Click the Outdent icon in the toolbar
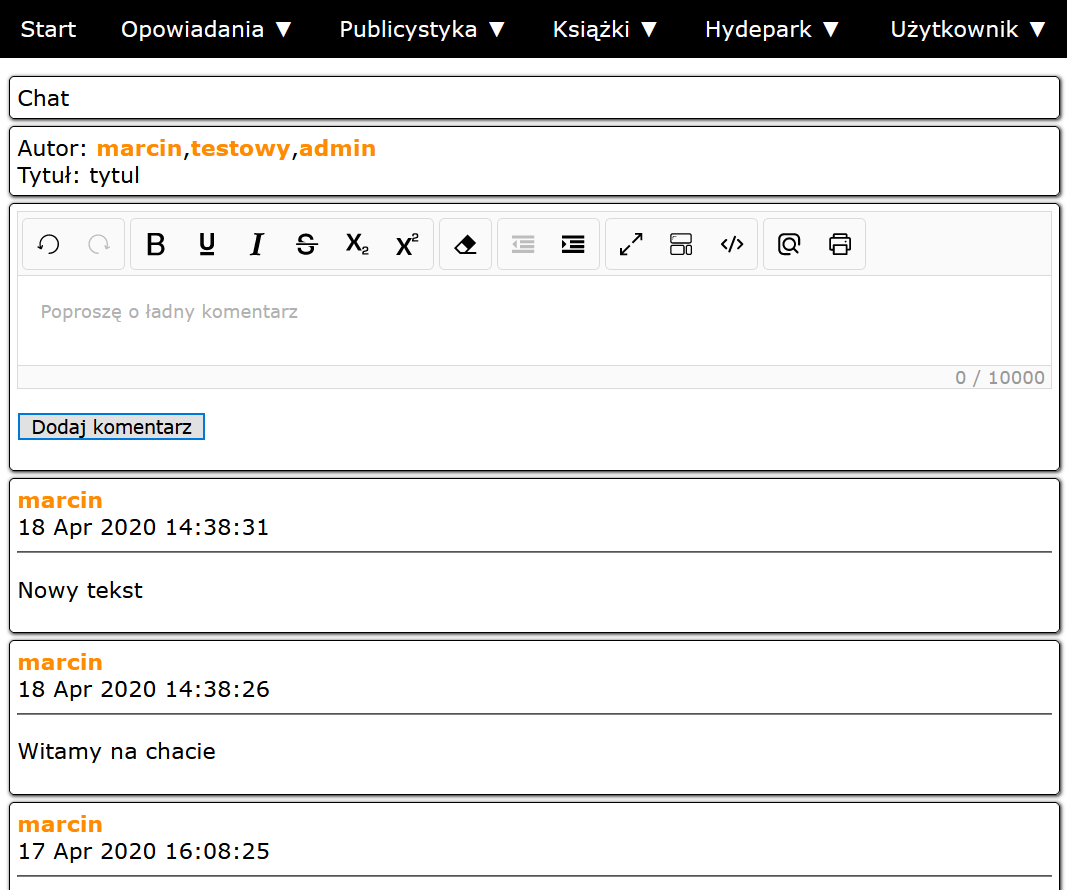This screenshot has height=890, width=1067. 523,245
